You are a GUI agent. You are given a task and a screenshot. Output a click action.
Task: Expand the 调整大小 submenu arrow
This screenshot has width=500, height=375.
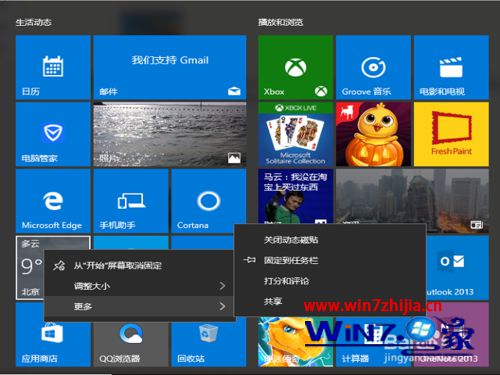click(x=222, y=286)
